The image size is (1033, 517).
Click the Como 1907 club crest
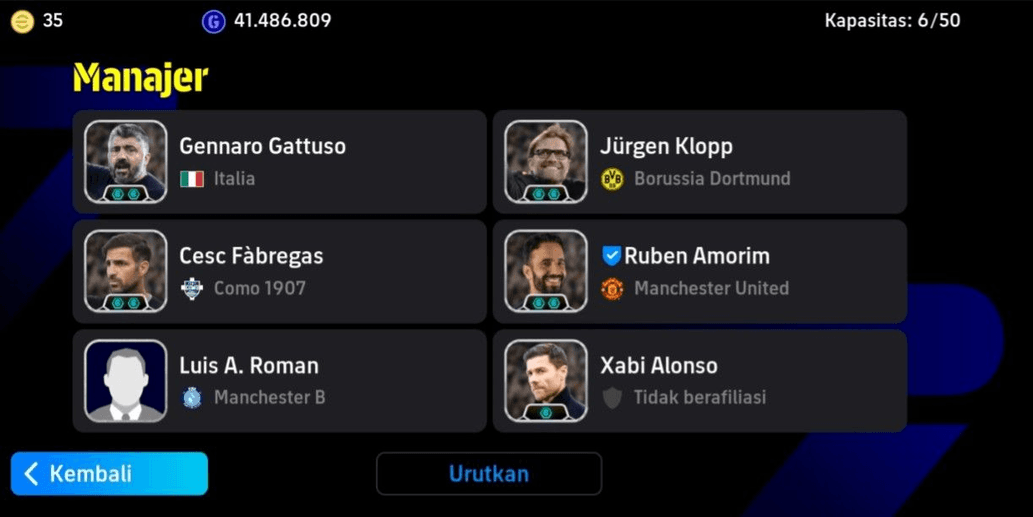tap(192, 288)
